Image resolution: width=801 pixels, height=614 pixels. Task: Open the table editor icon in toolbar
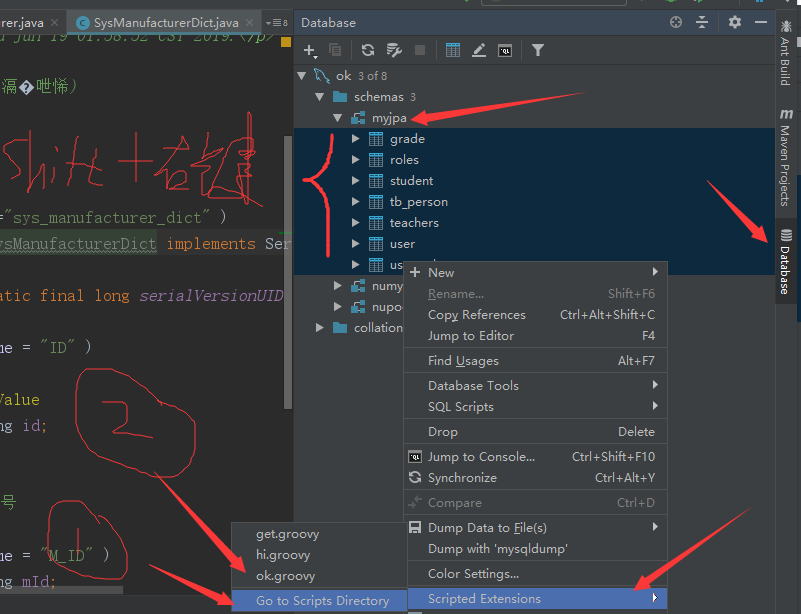click(453, 50)
